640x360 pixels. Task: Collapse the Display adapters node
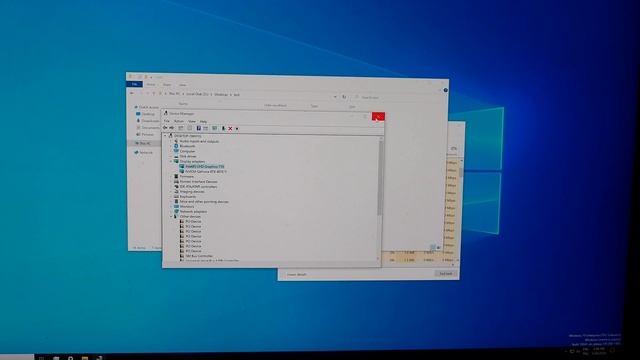point(171,161)
